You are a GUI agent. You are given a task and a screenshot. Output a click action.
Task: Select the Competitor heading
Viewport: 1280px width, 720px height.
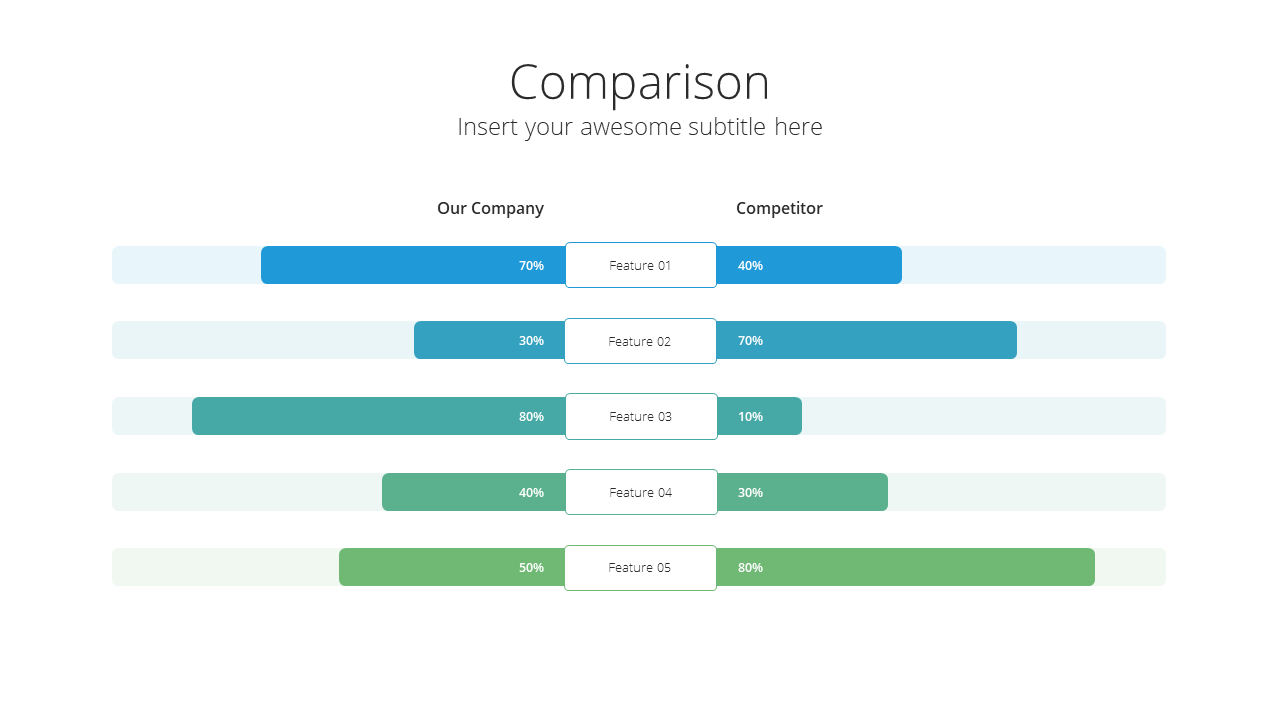pyautogui.click(x=779, y=208)
